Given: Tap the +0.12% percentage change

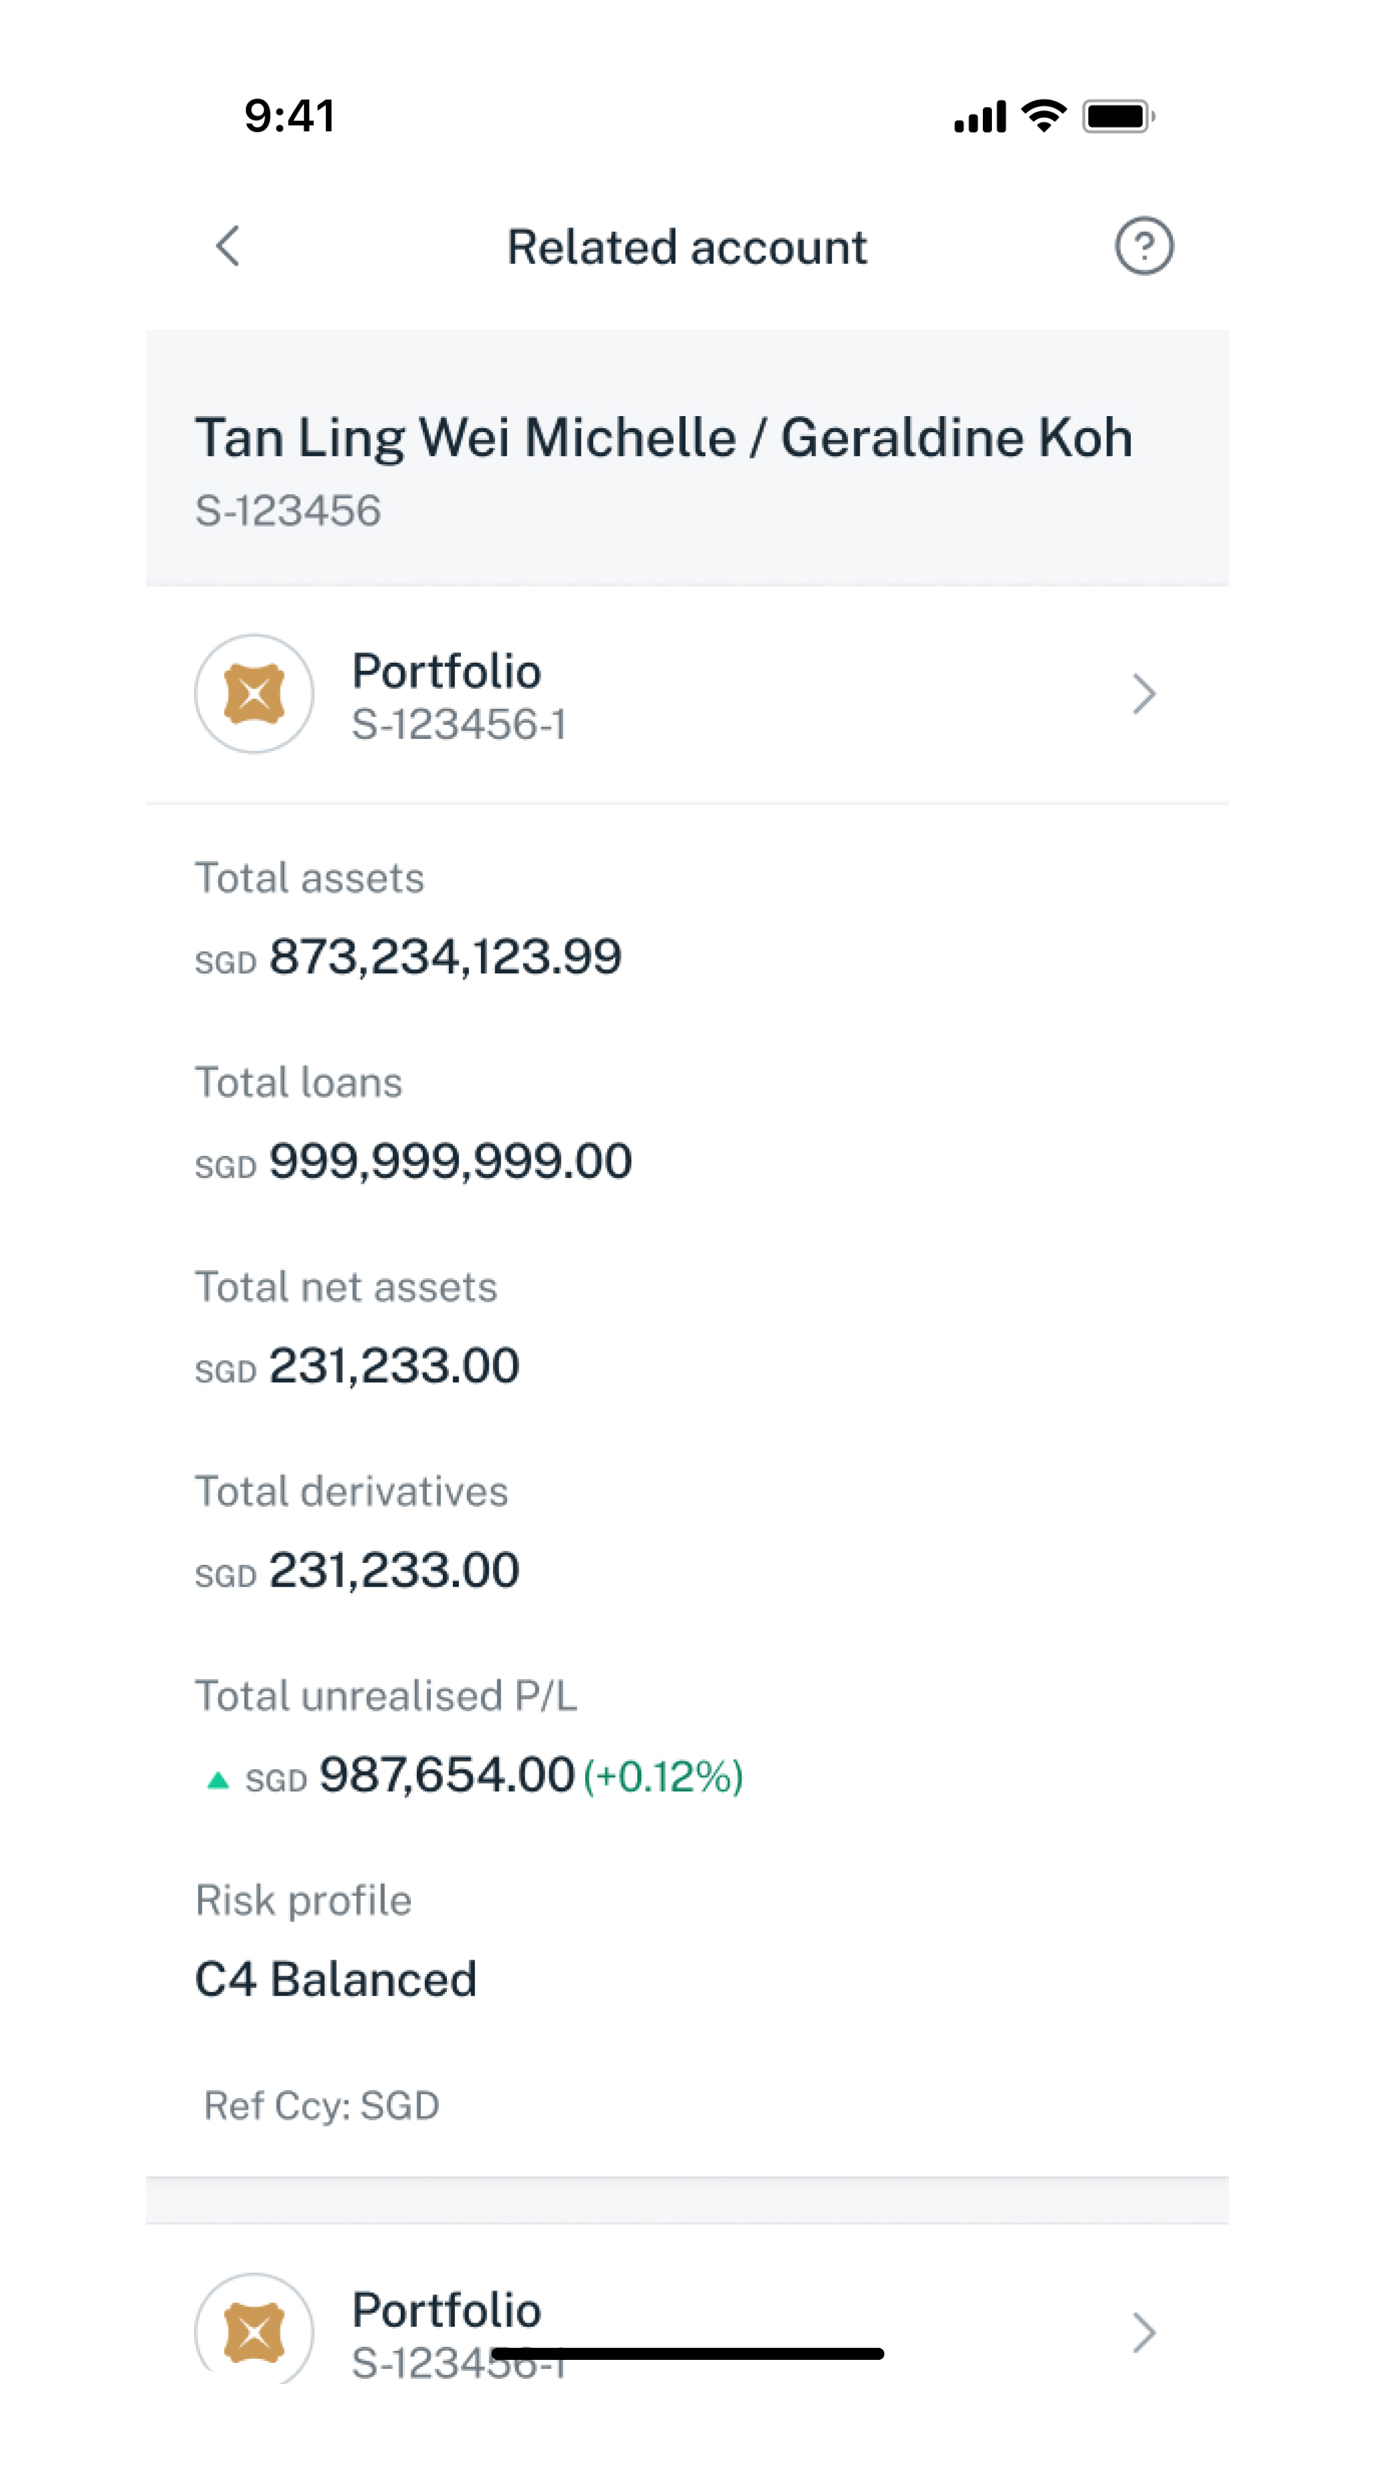Looking at the screenshot, I should point(663,1777).
